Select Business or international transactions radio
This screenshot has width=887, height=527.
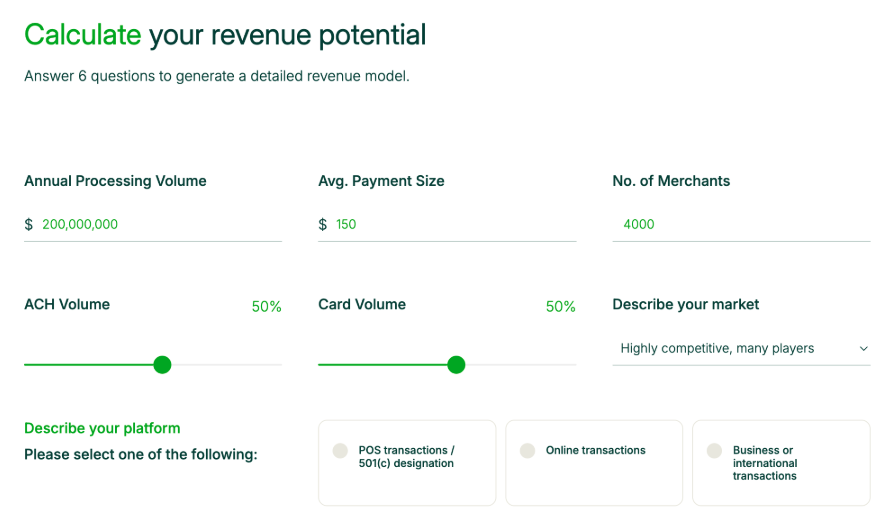tap(714, 451)
